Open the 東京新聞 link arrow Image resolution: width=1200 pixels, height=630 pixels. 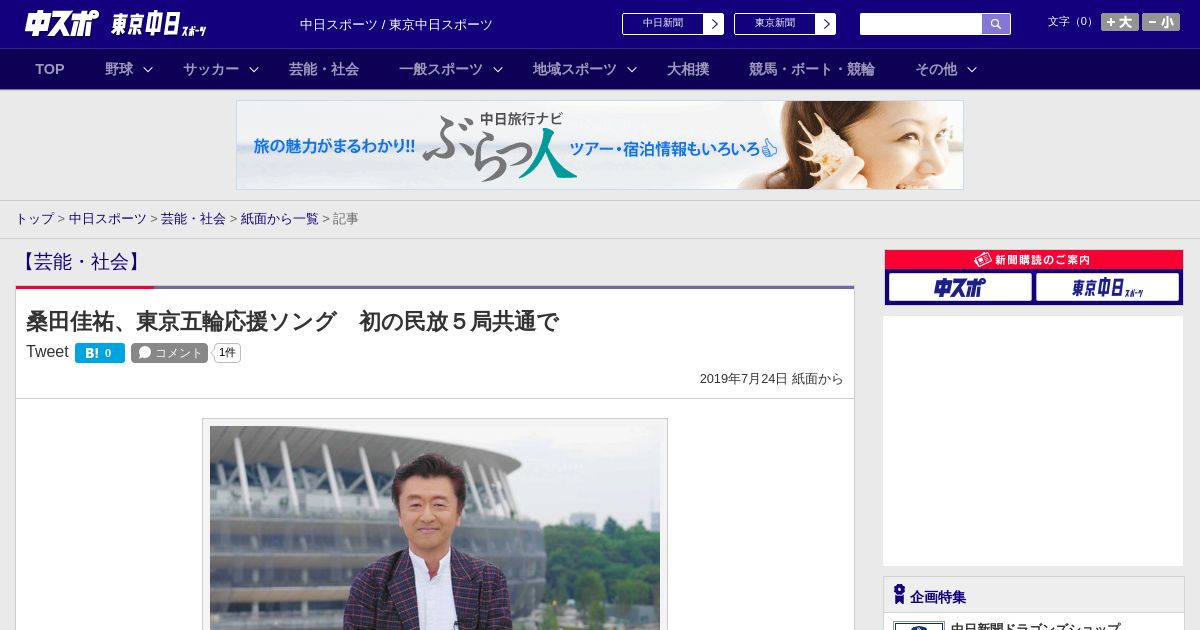click(826, 24)
